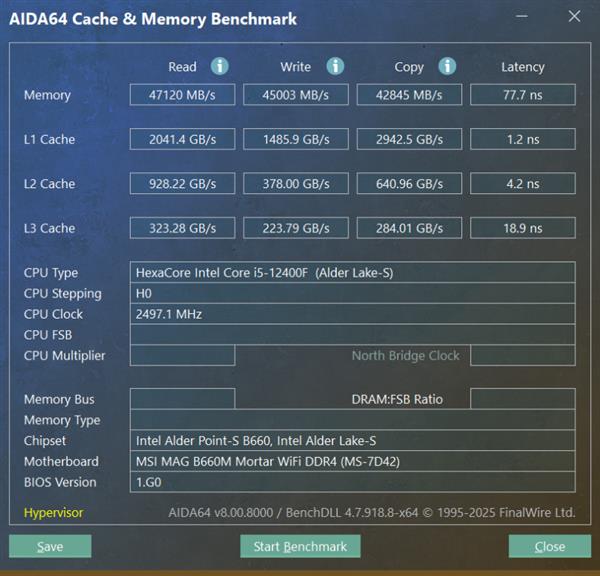Select the L2 Cache Write value 378.00 GB/s
600x576 pixels.
click(x=296, y=183)
